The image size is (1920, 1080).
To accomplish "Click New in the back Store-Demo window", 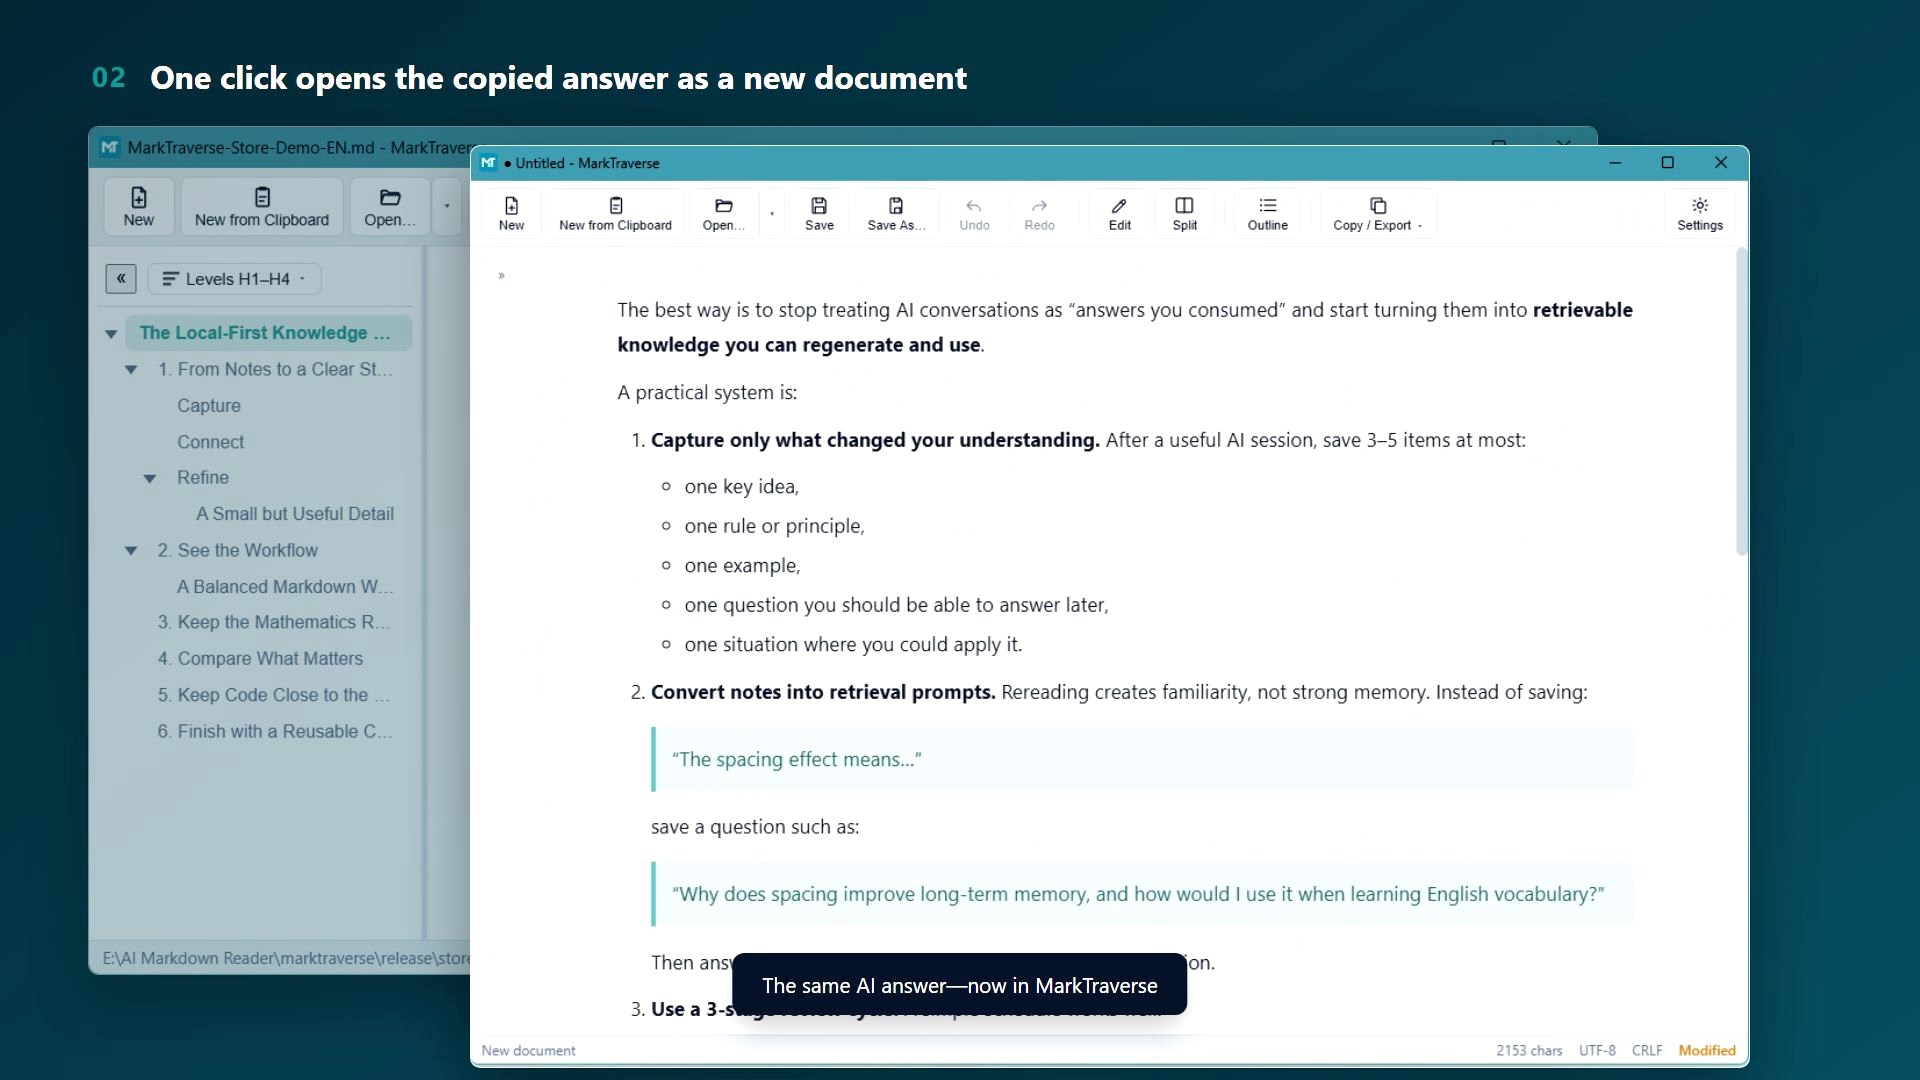I will click(x=139, y=207).
